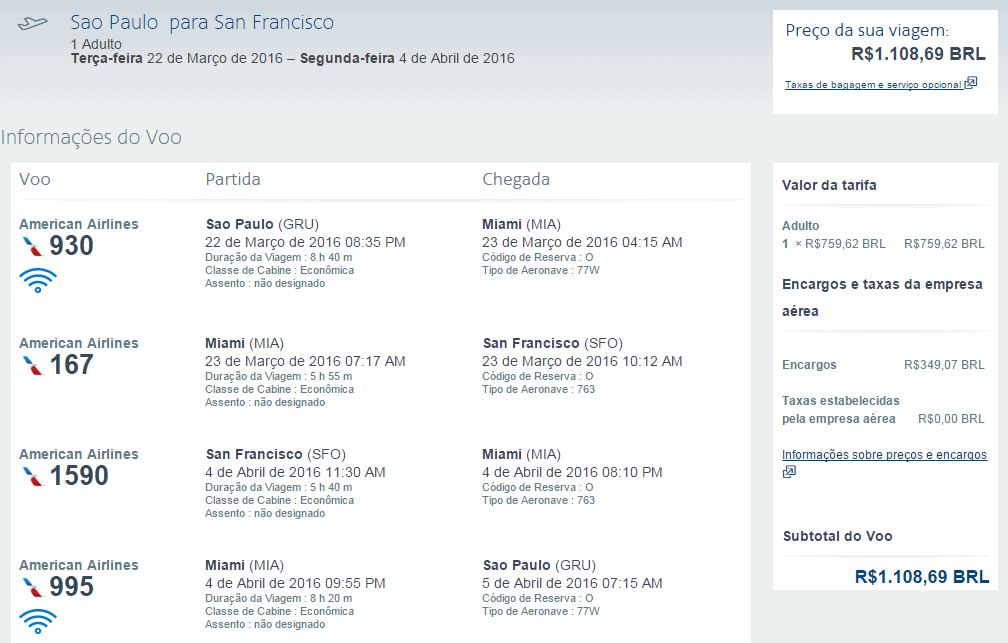The image size is (1008, 643).
Task: Click departure 4 de Abril de 2016 11:30 AM
Action: [295, 473]
